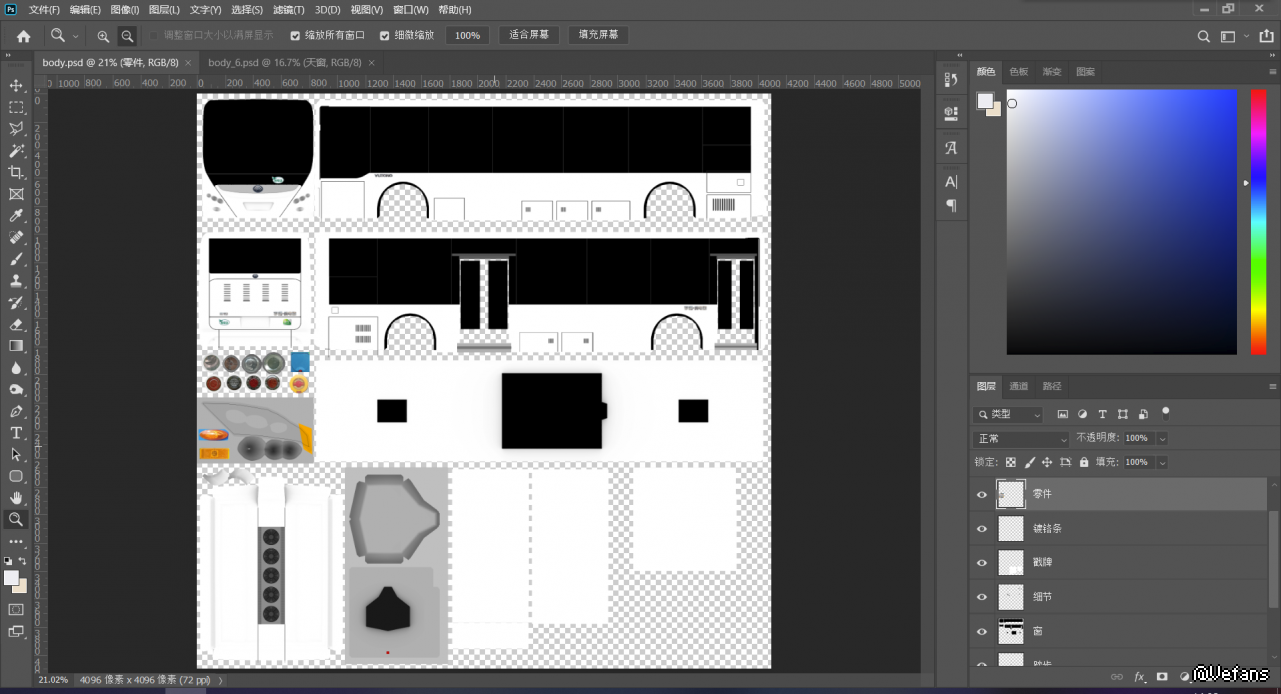Expand the 不透明度 opacity dropdown arrow
Screen dimensions: 1281x694
point(1162,439)
